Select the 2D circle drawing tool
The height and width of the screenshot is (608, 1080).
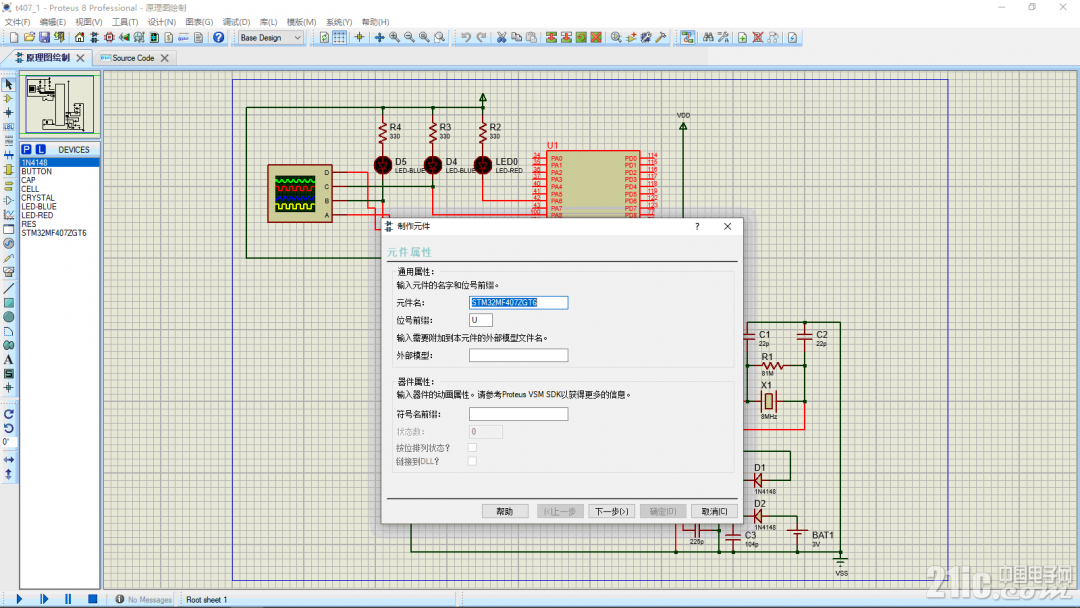click(8, 317)
